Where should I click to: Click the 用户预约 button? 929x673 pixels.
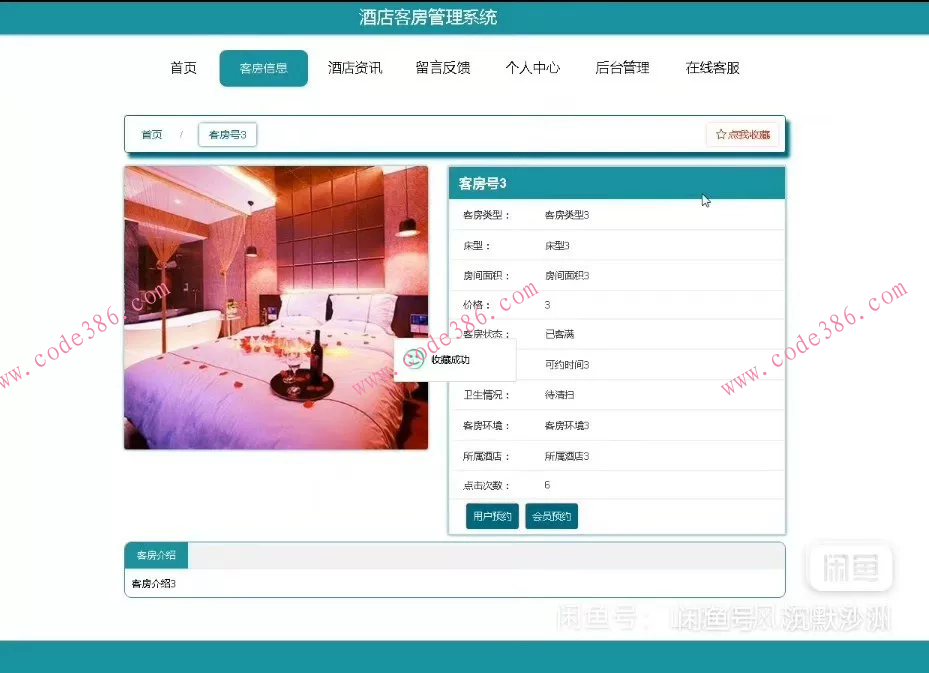point(491,516)
